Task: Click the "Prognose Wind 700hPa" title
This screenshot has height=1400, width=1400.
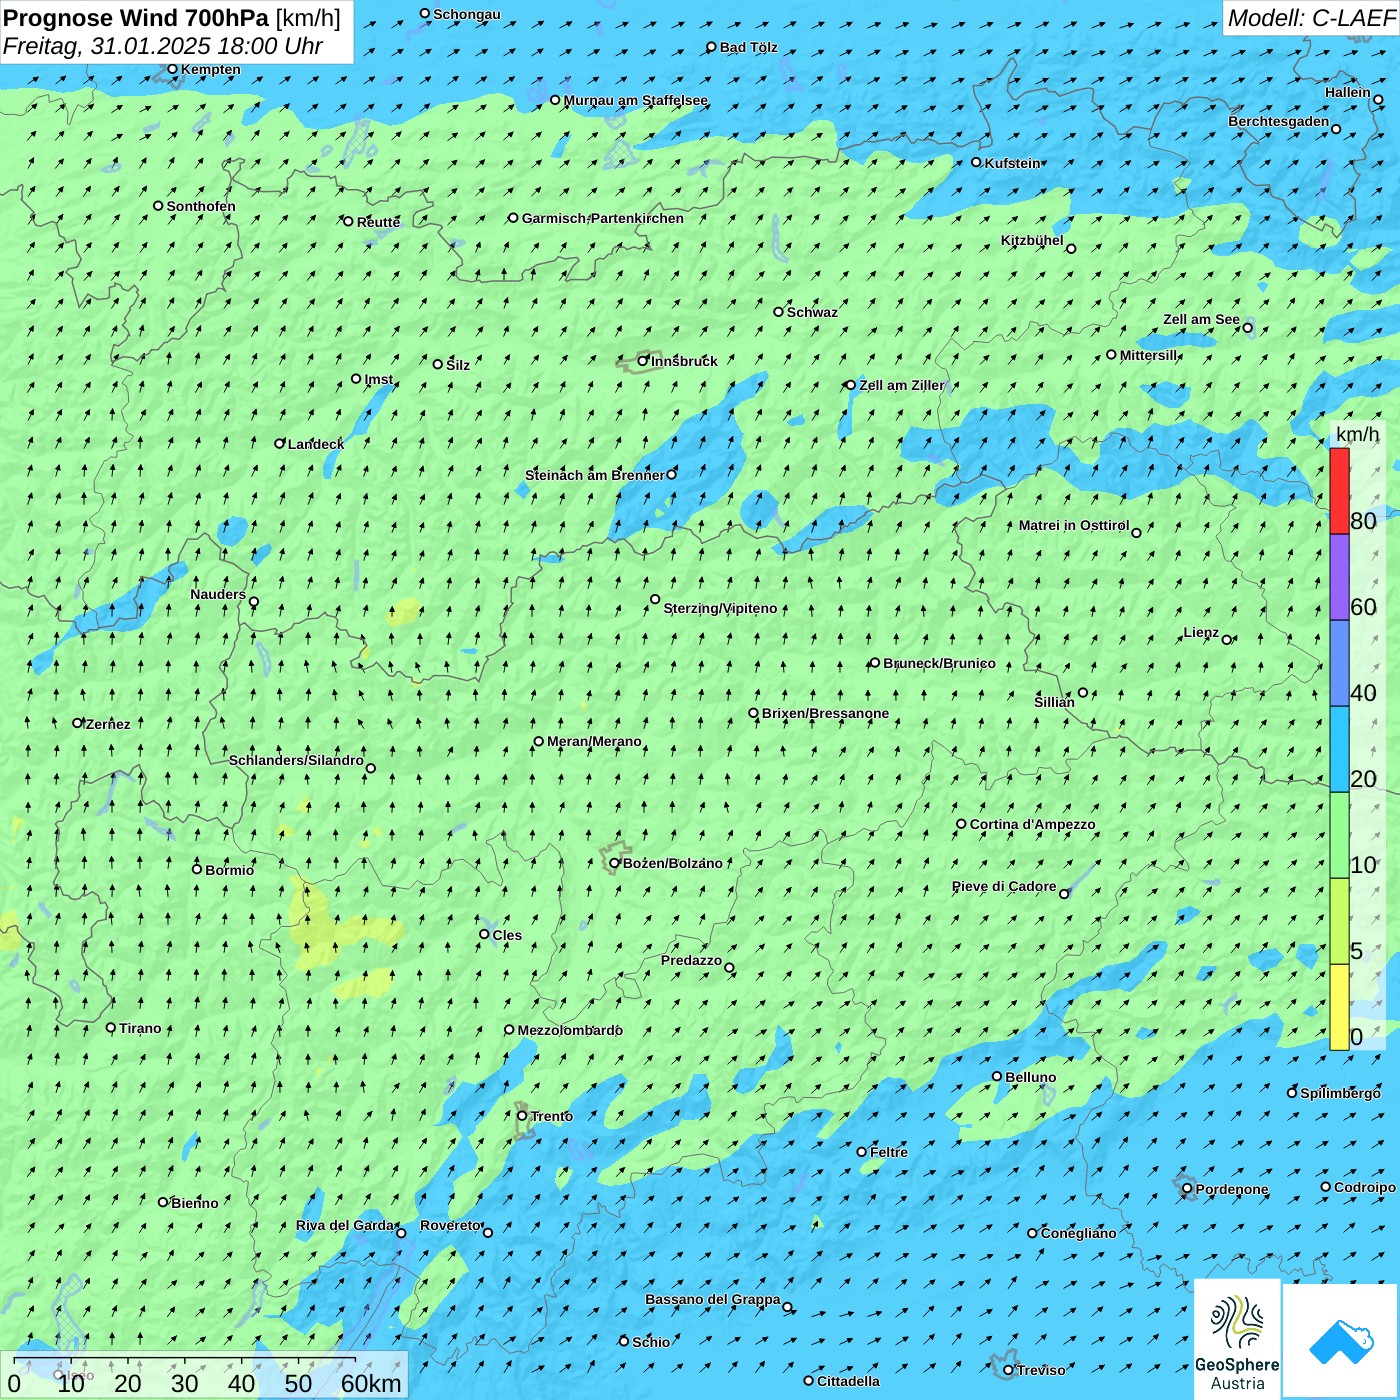Action: point(136,18)
